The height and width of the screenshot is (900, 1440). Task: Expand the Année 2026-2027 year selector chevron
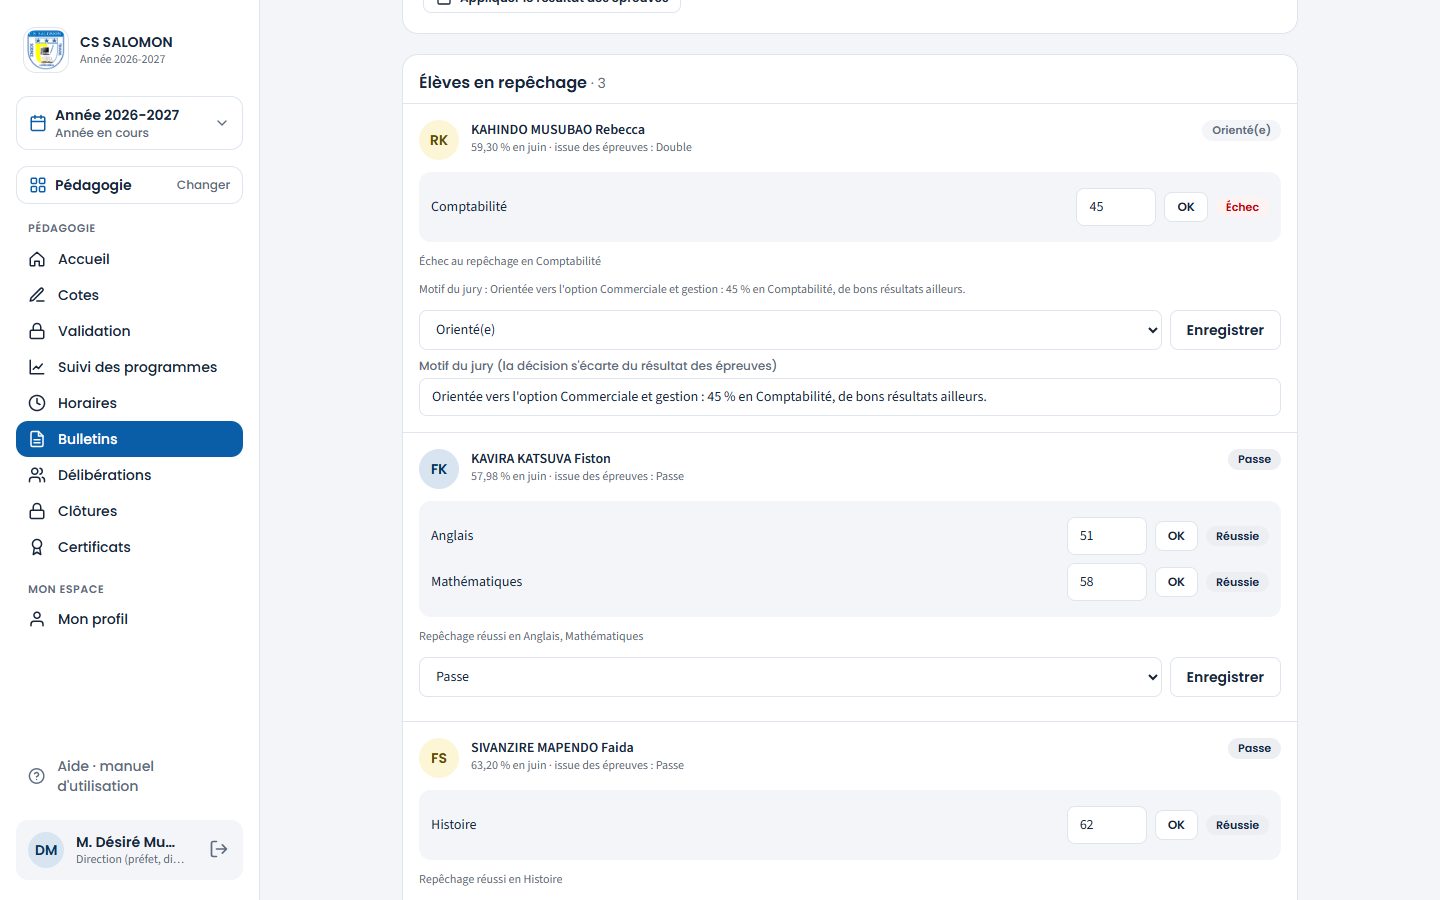[x=222, y=123]
